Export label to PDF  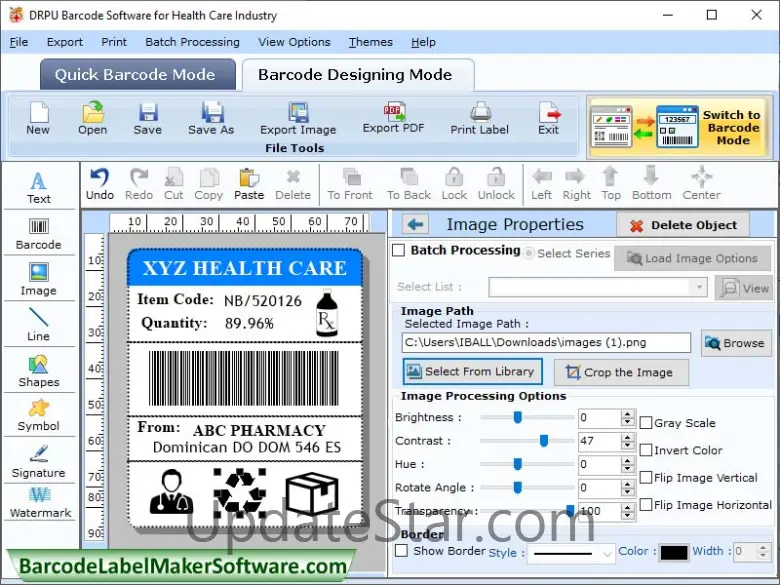tap(393, 118)
